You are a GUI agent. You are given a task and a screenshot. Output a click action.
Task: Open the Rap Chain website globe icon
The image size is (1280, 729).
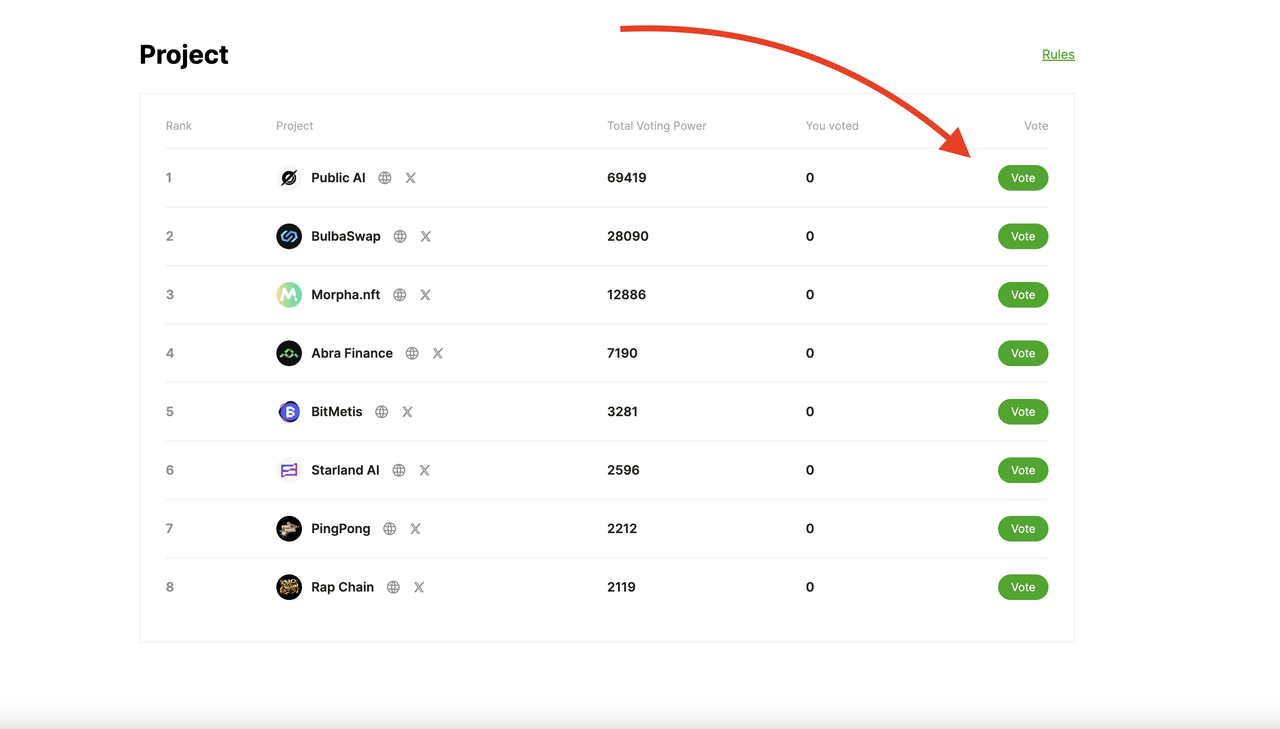pyautogui.click(x=393, y=588)
